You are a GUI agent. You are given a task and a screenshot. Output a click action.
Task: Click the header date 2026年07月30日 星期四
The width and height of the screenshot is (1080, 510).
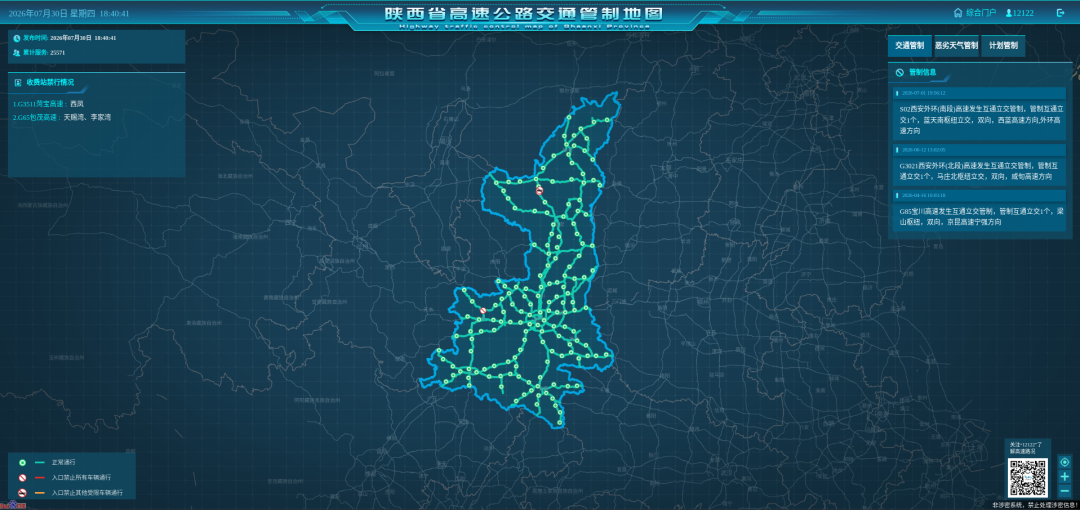point(52,13)
